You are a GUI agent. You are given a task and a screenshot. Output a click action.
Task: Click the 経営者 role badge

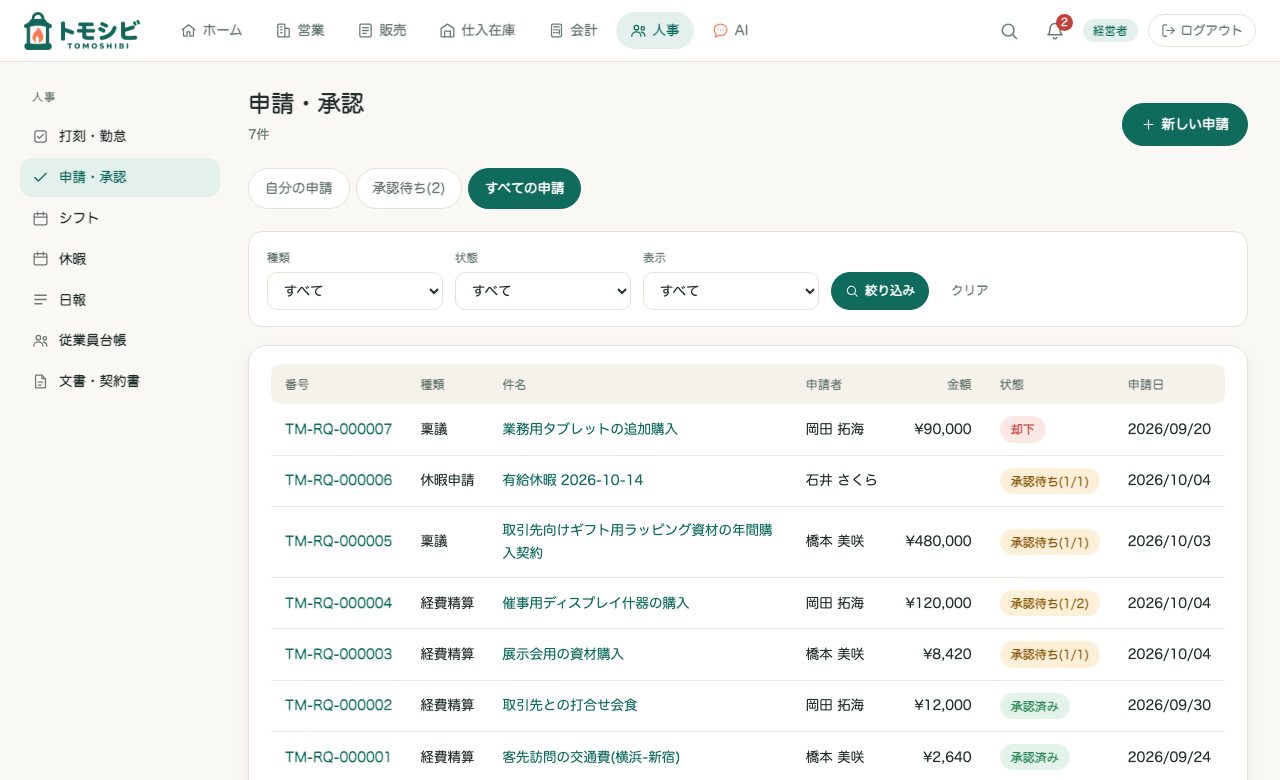tap(1110, 31)
